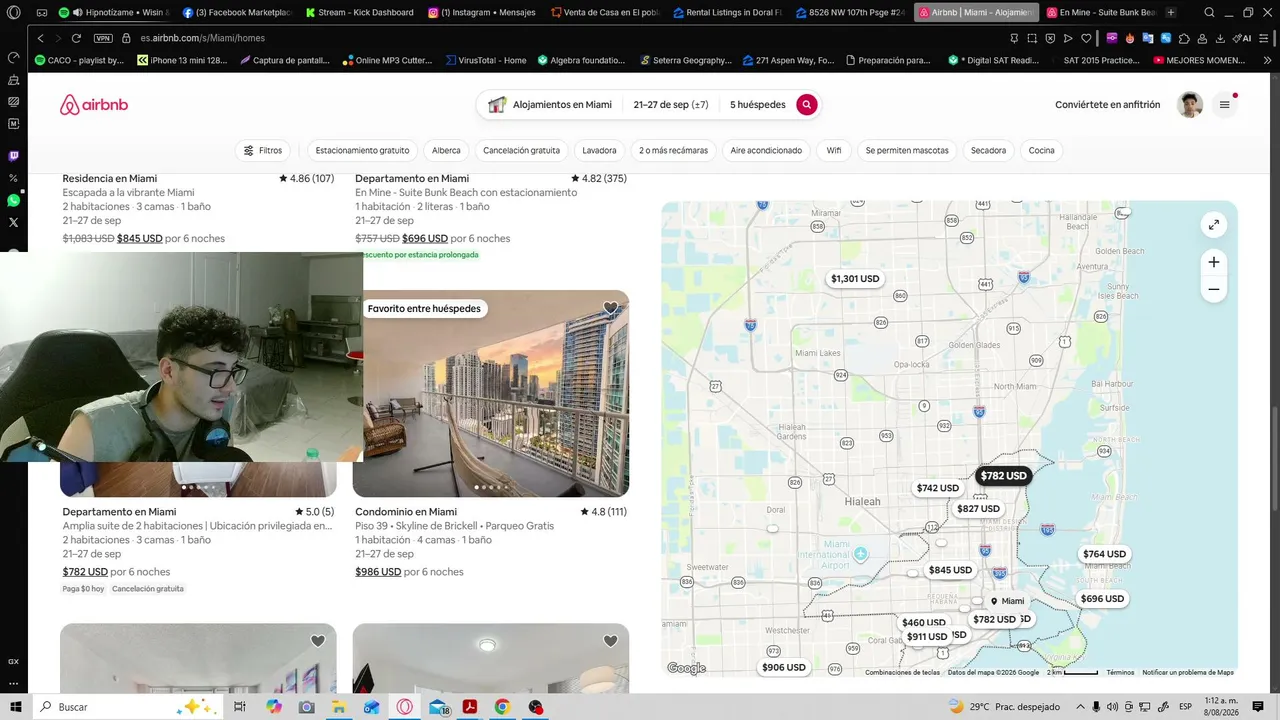Open the 5 huéspedes guest selector

tap(757, 105)
